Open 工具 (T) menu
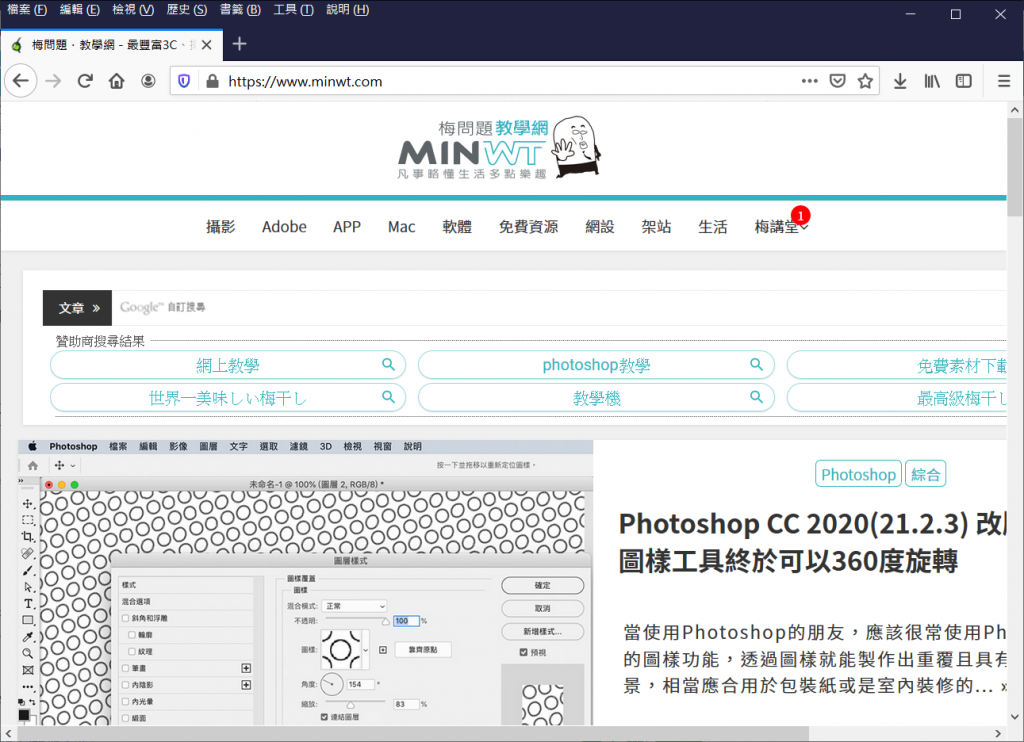 tap(293, 10)
